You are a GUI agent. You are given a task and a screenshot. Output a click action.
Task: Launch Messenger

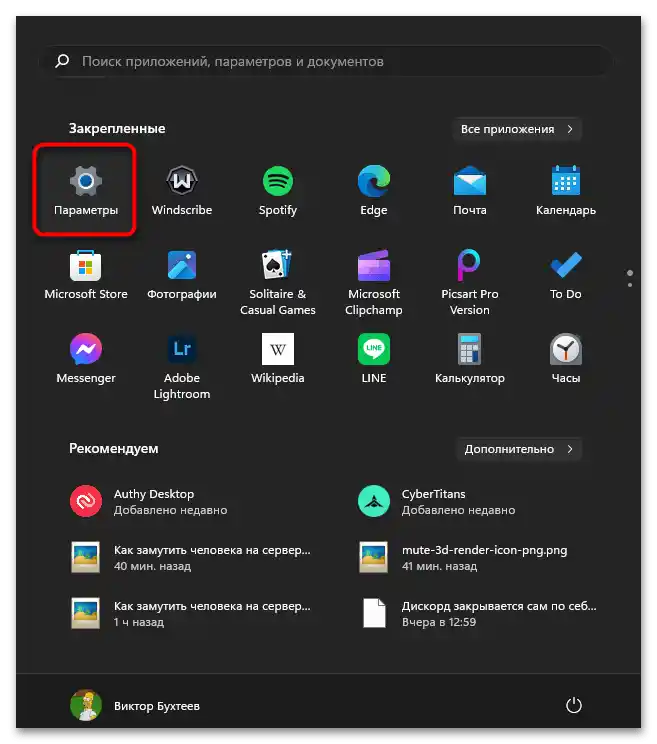pos(85,359)
